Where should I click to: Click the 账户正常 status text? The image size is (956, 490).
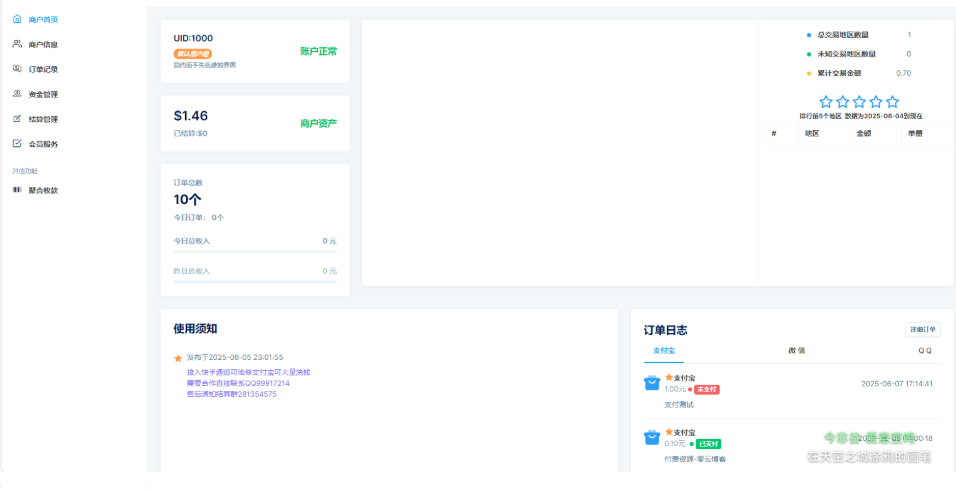click(x=318, y=52)
